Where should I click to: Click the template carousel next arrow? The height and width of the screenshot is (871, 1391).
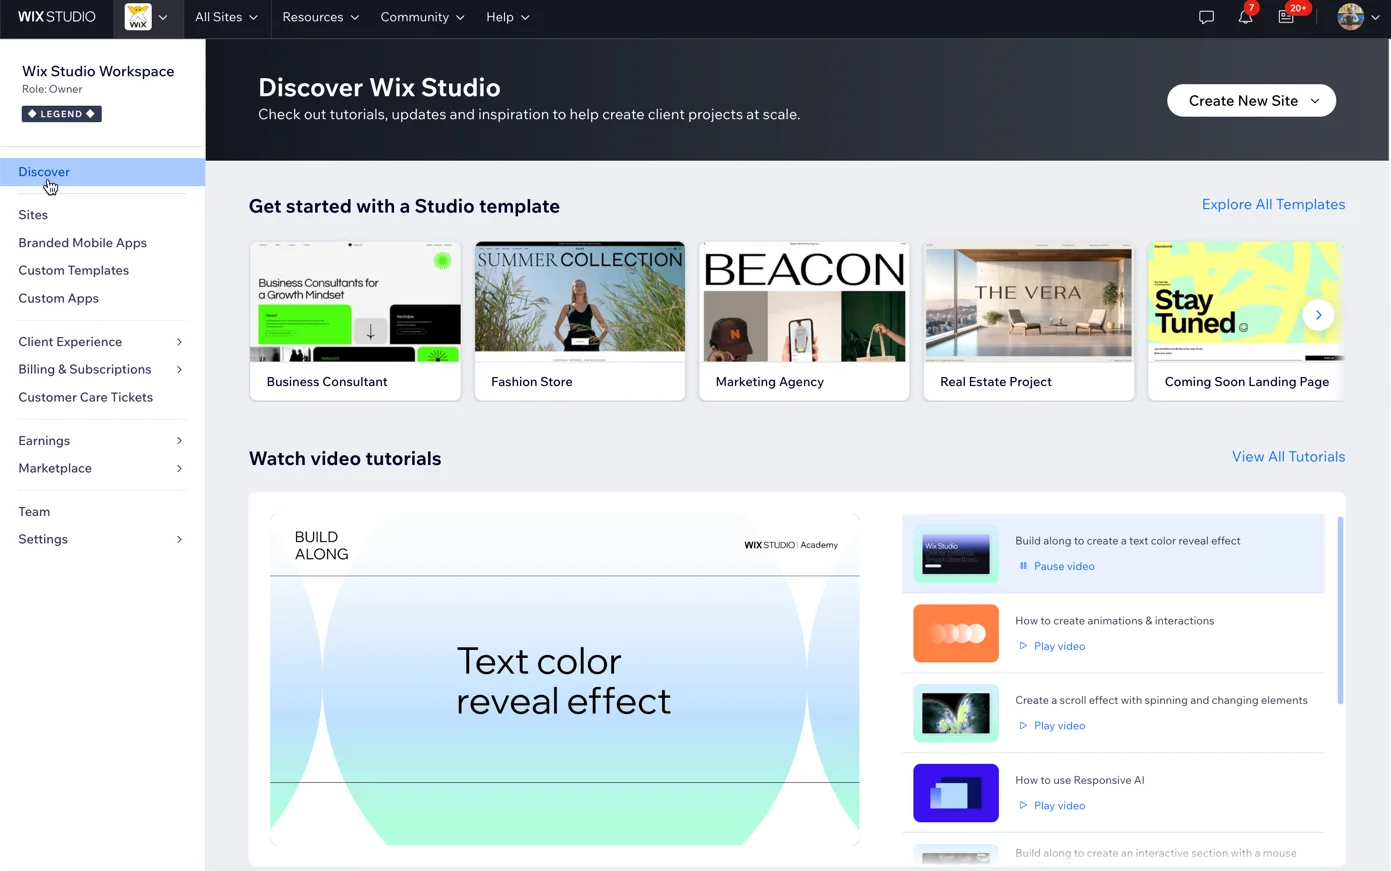click(x=1318, y=314)
